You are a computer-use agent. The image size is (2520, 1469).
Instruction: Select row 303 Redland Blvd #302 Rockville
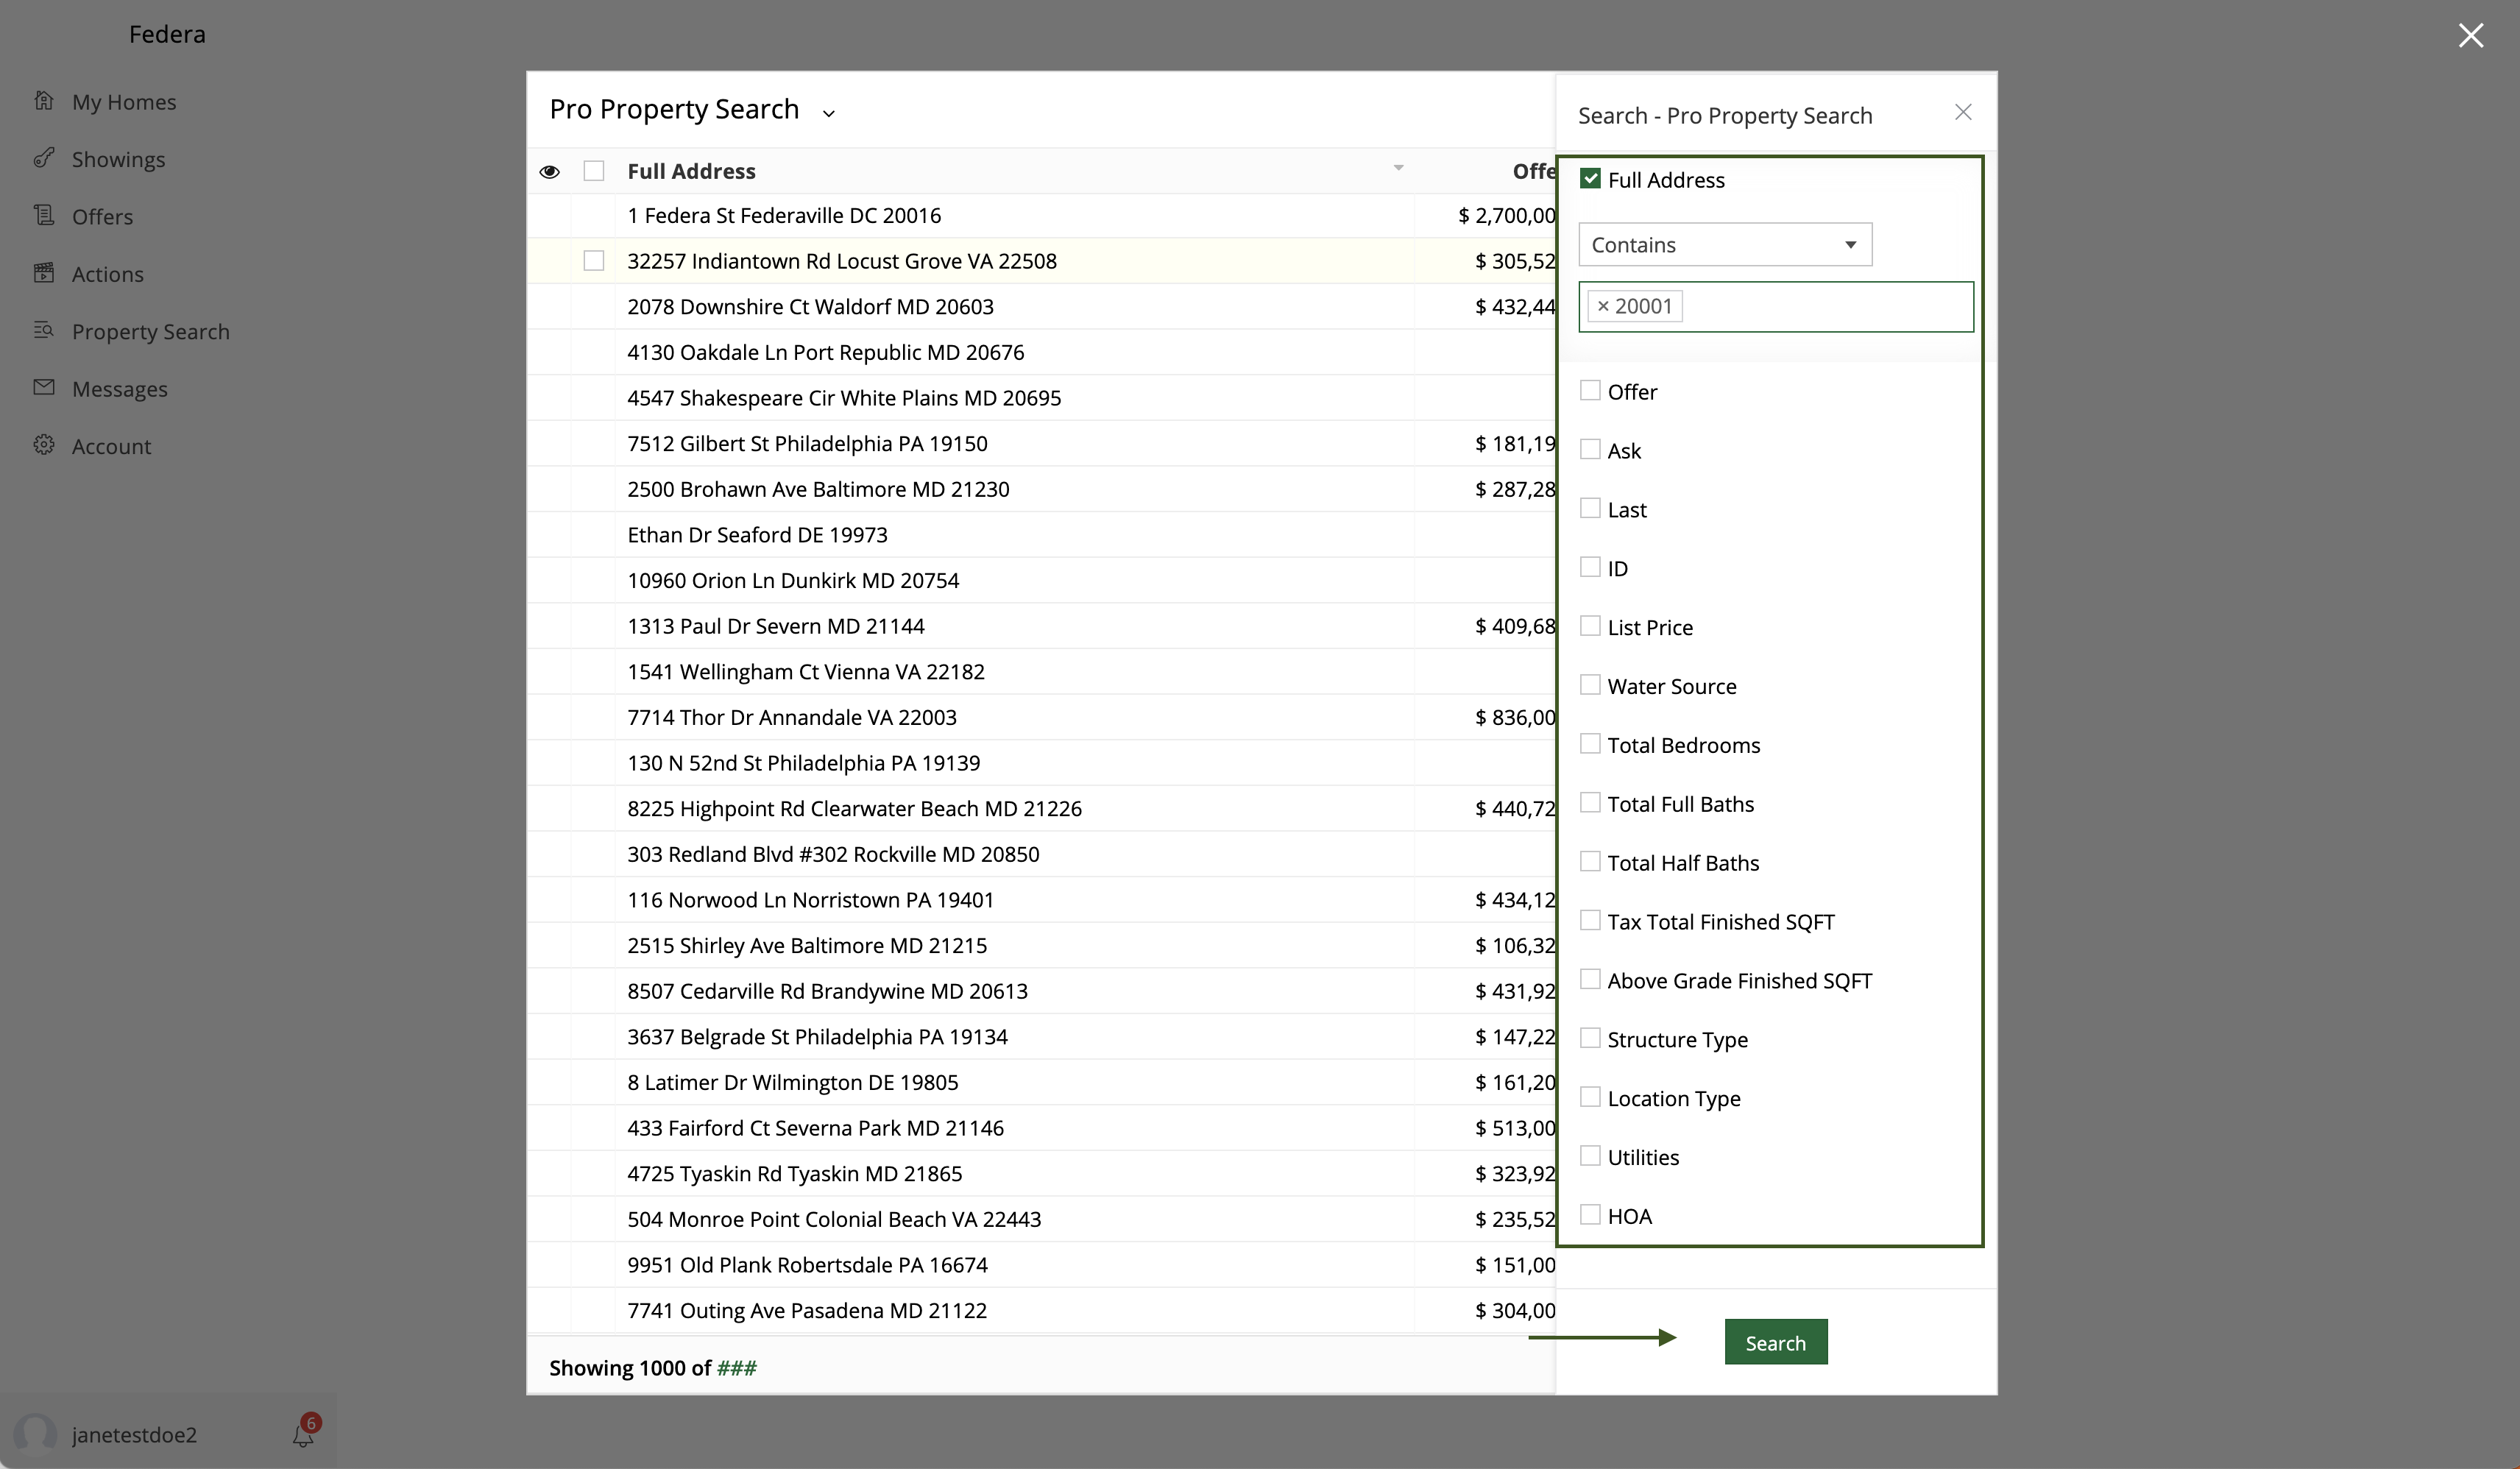click(1041, 854)
